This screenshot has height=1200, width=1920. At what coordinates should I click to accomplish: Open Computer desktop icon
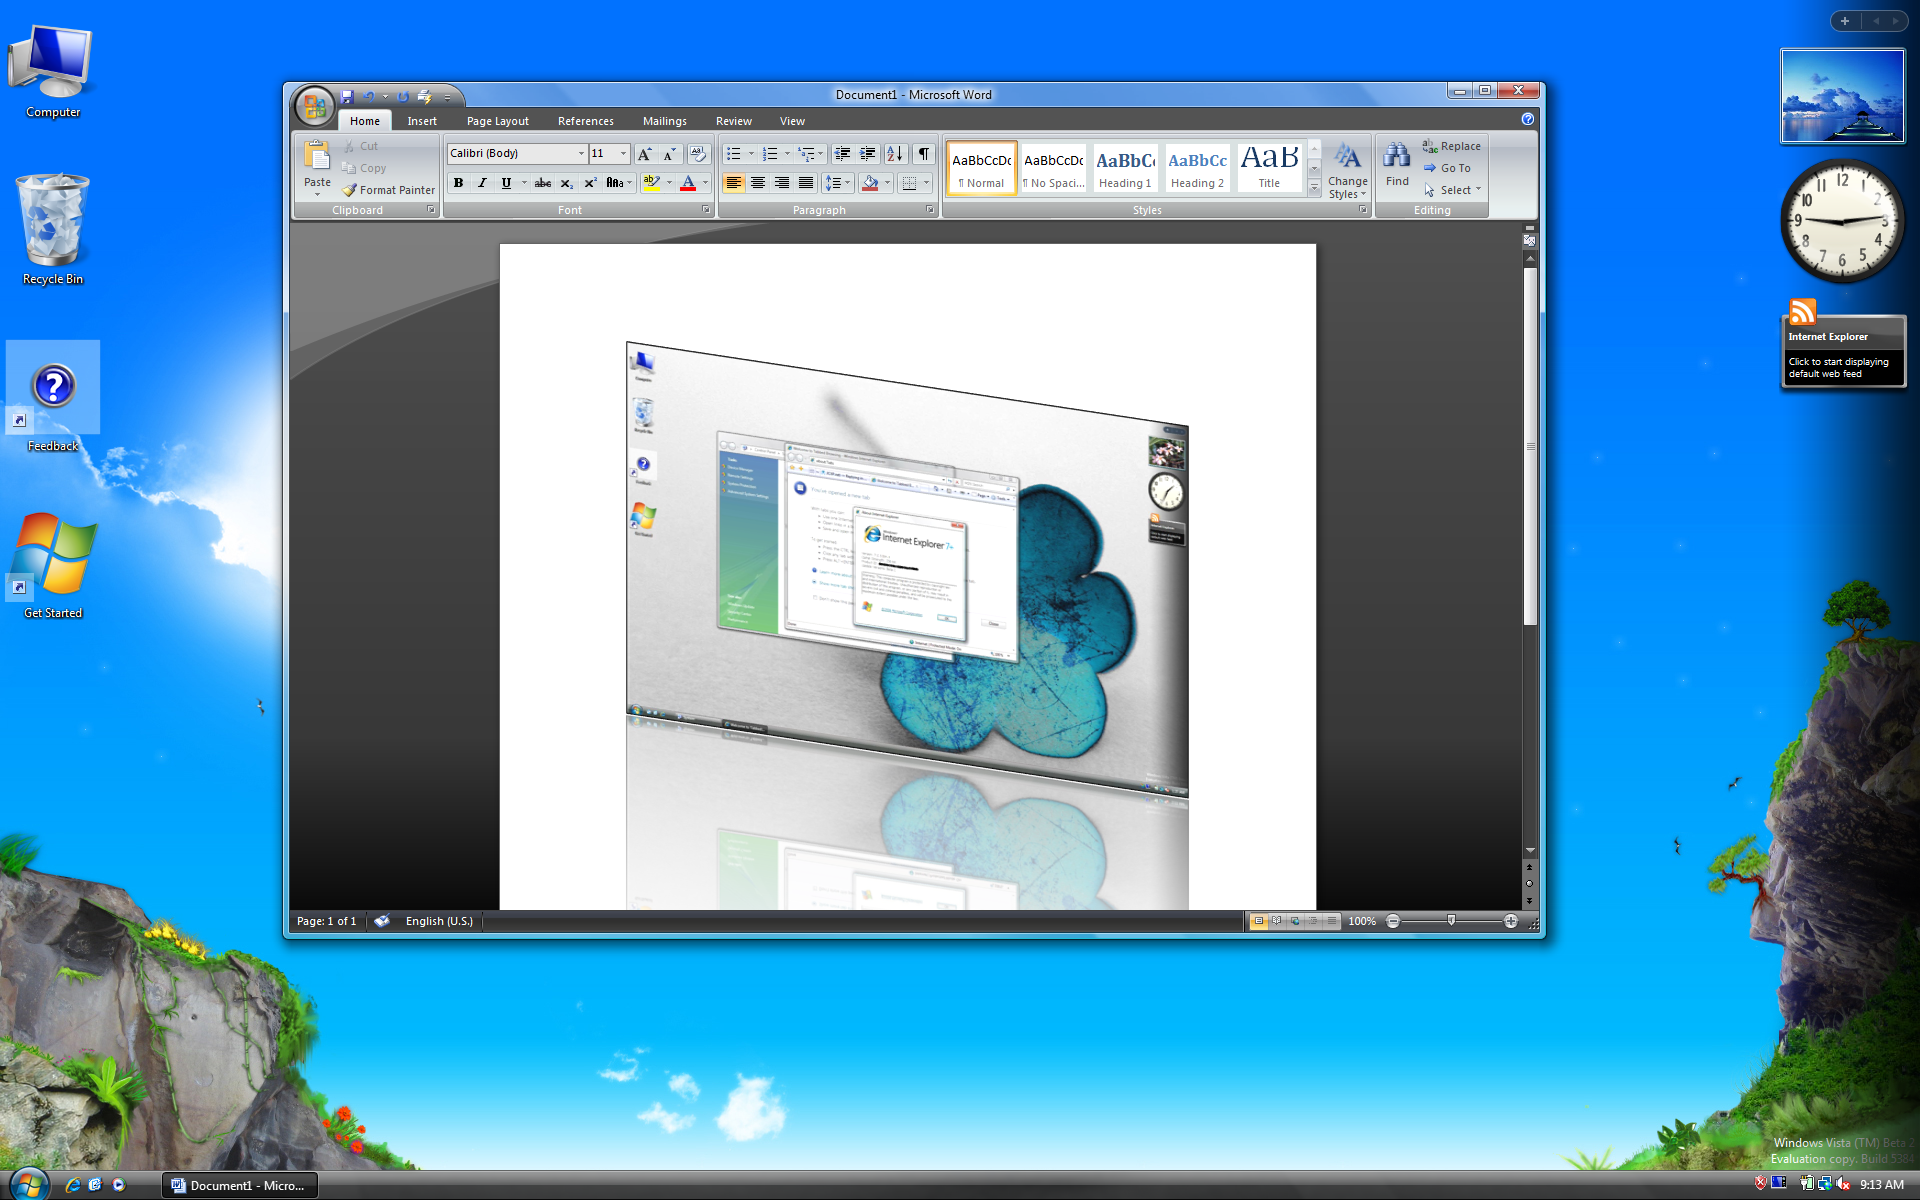coord(52,73)
